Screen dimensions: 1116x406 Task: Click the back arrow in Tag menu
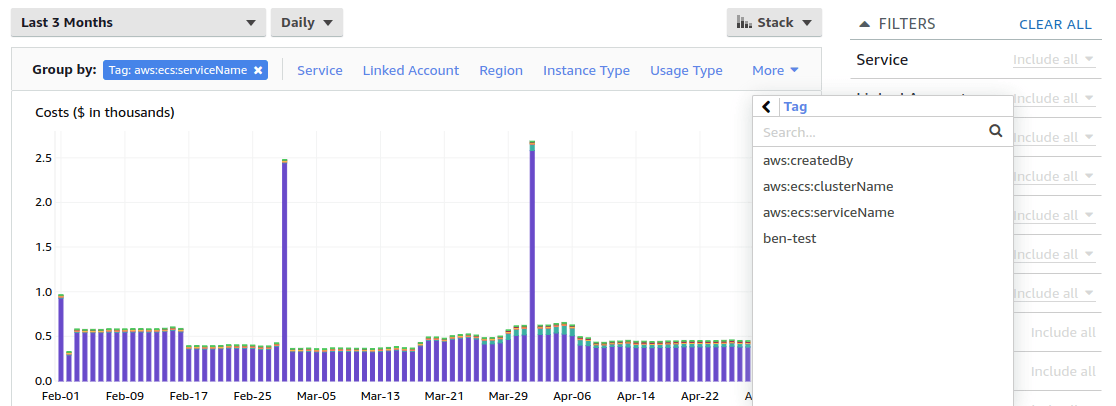click(x=767, y=107)
